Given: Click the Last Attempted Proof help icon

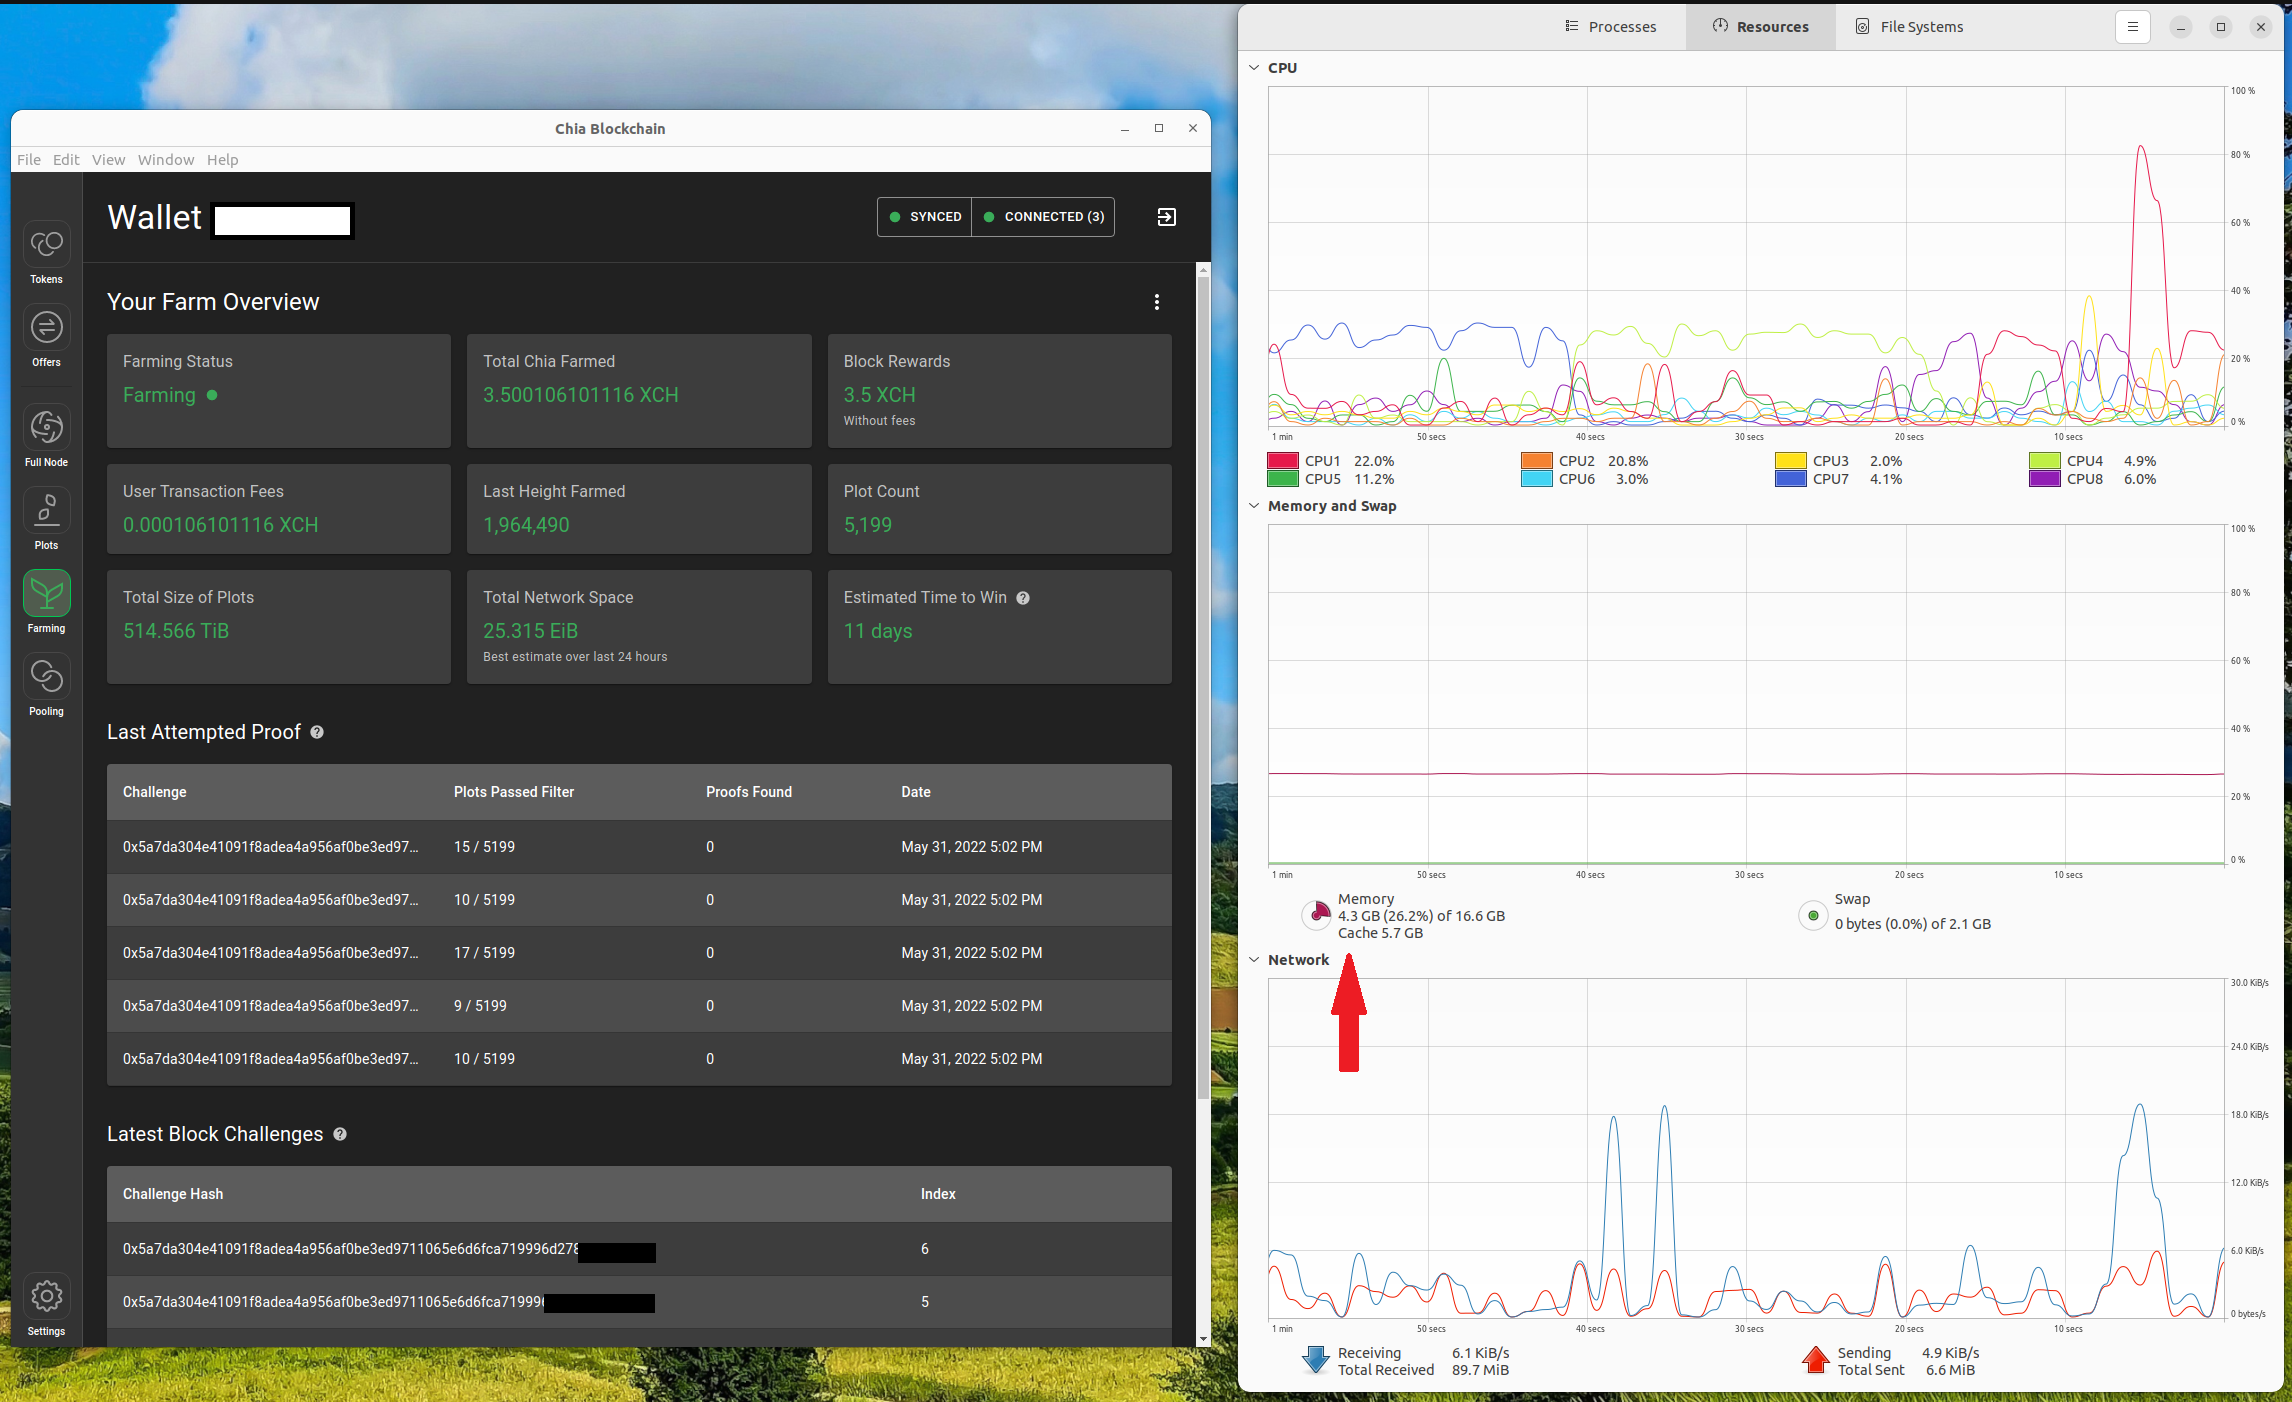Looking at the screenshot, I should [317, 732].
